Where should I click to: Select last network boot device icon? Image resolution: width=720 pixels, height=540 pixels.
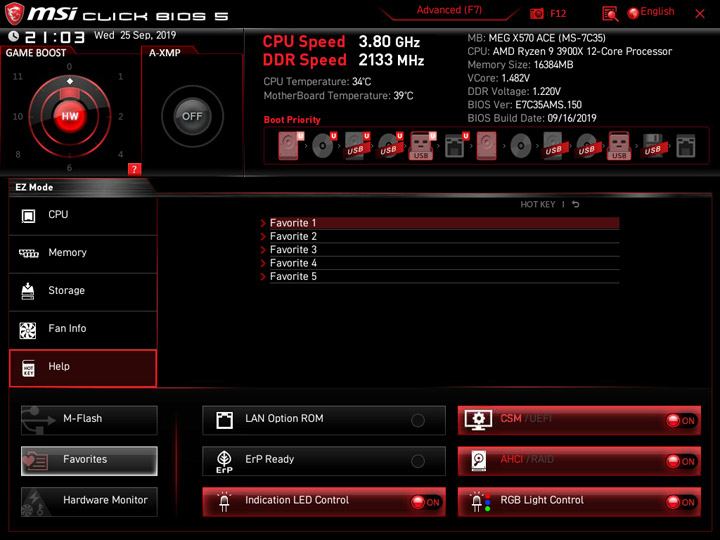(x=686, y=146)
